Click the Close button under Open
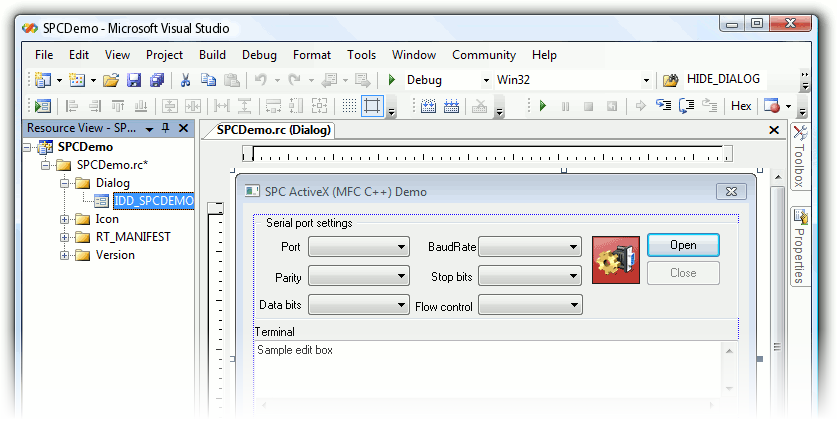Image resolution: width=837 pixels, height=430 pixels. [683, 273]
